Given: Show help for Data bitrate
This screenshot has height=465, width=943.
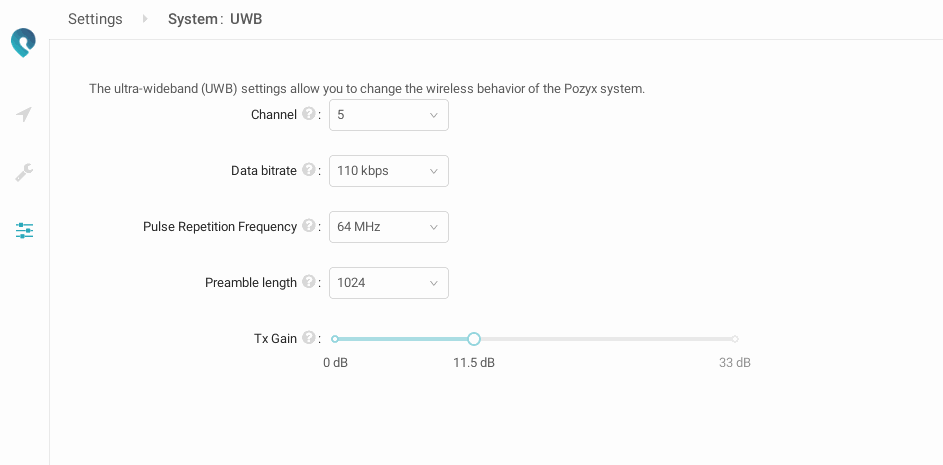Looking at the screenshot, I should point(309,170).
